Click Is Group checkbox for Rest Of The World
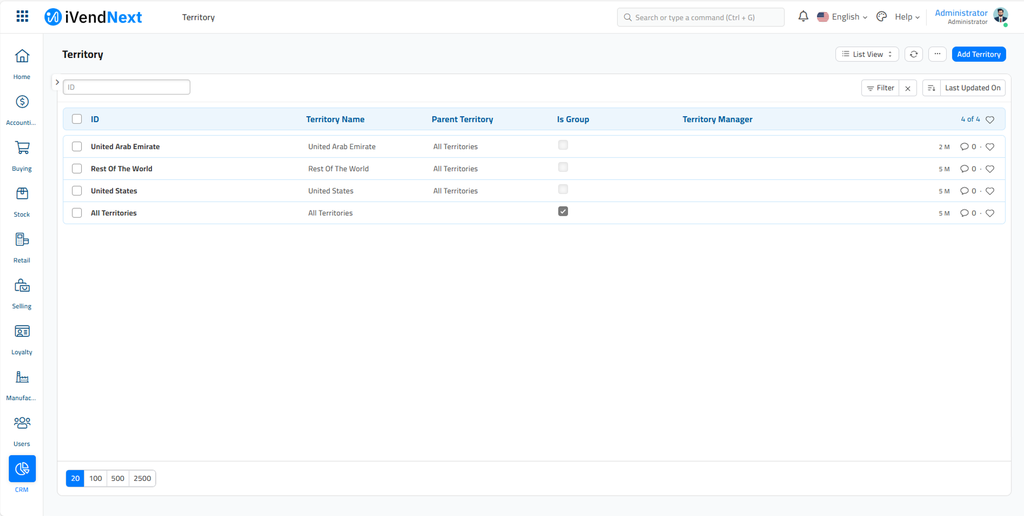1024x516 pixels. click(x=563, y=167)
